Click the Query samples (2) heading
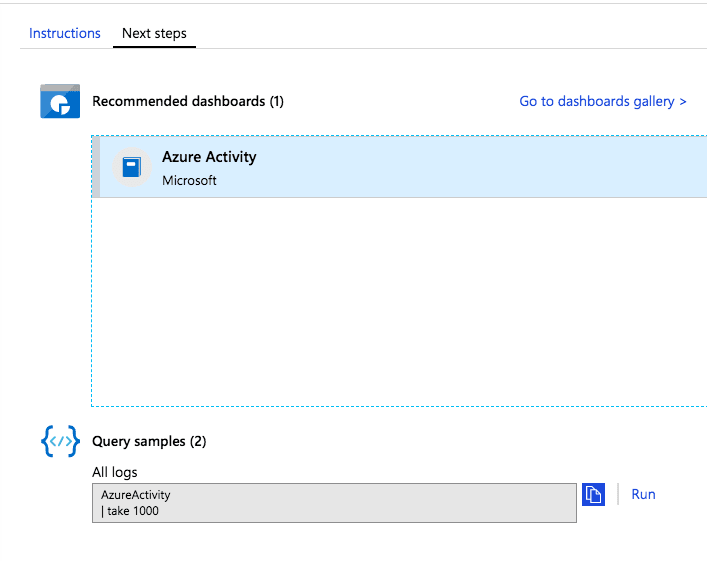707x561 pixels. point(149,441)
